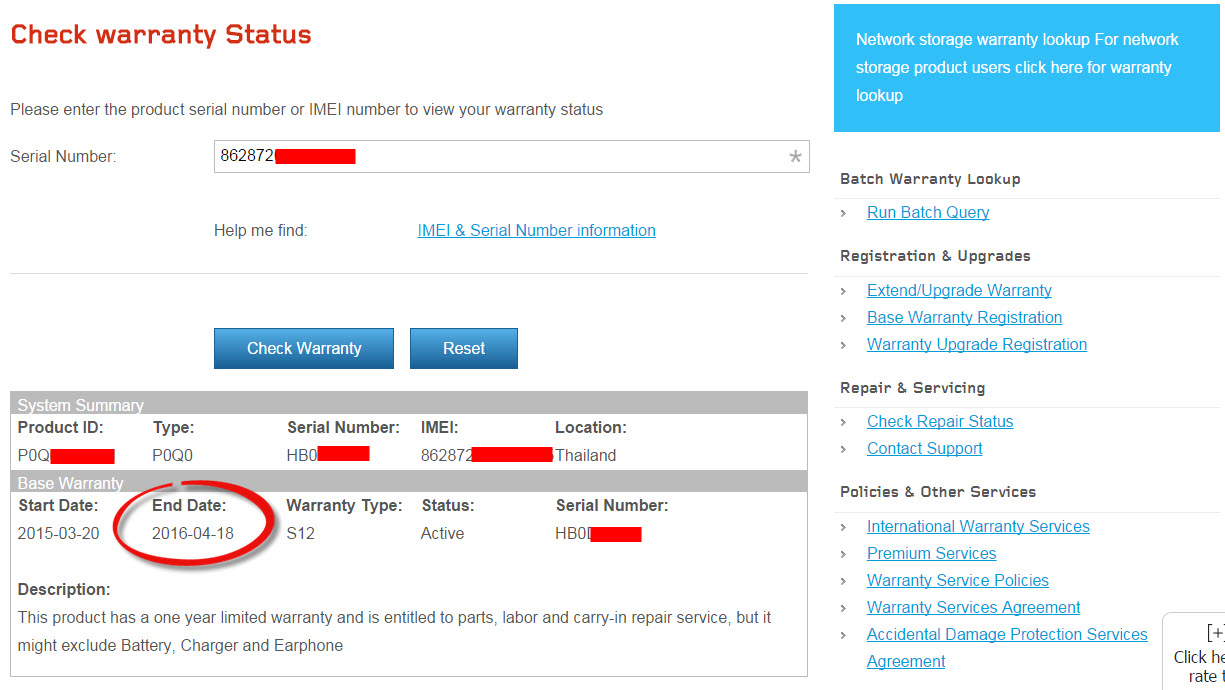Click the Contact Support link
Screen dimensions: 1225x690
click(x=924, y=448)
